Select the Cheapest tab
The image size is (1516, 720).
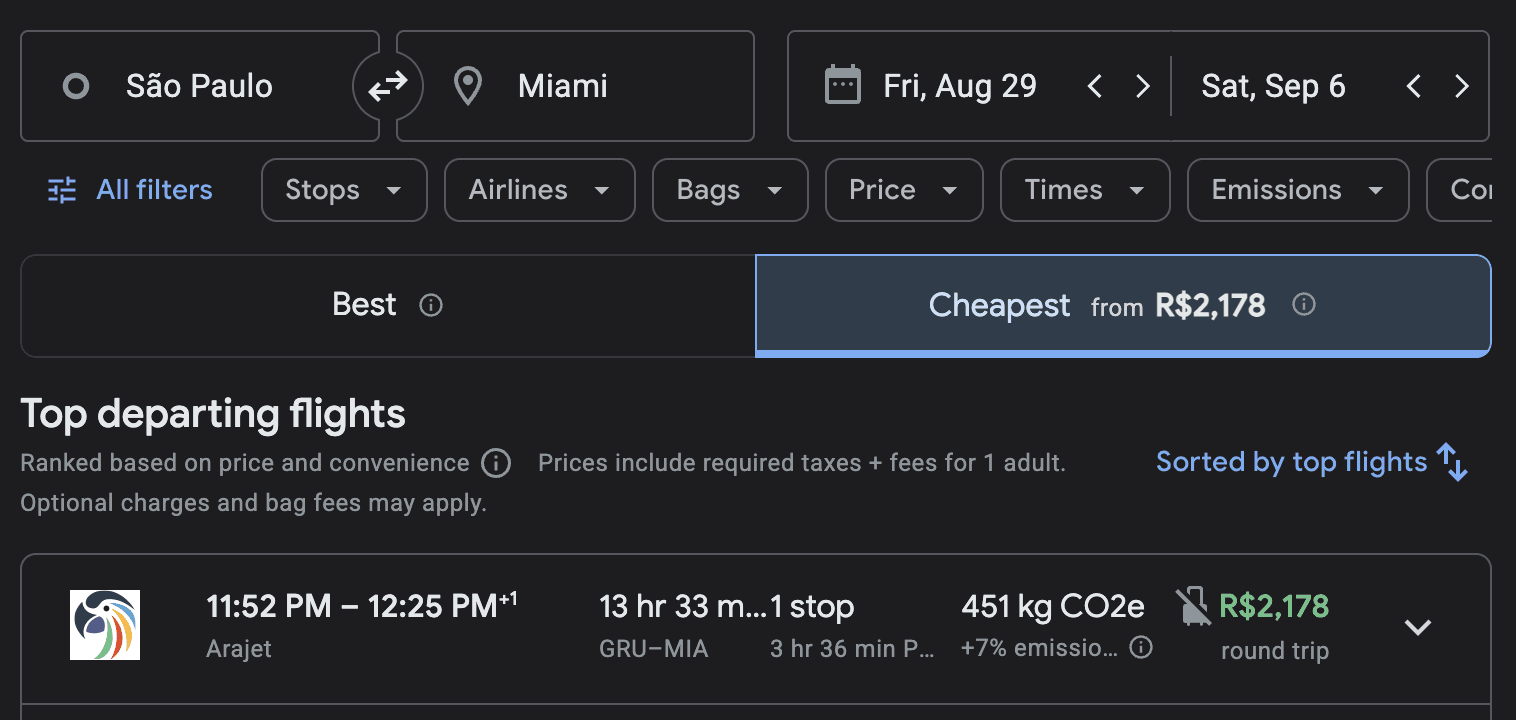[1123, 305]
